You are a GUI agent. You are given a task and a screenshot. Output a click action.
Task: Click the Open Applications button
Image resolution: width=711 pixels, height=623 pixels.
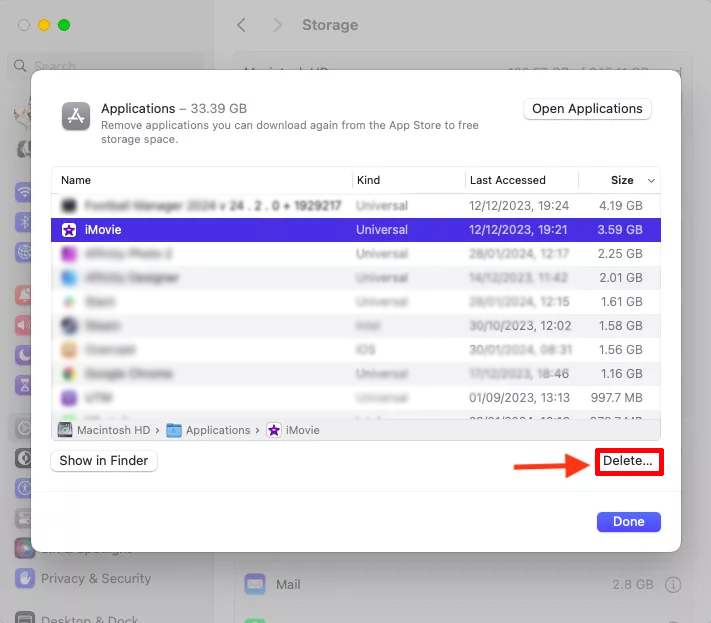[x=587, y=109]
